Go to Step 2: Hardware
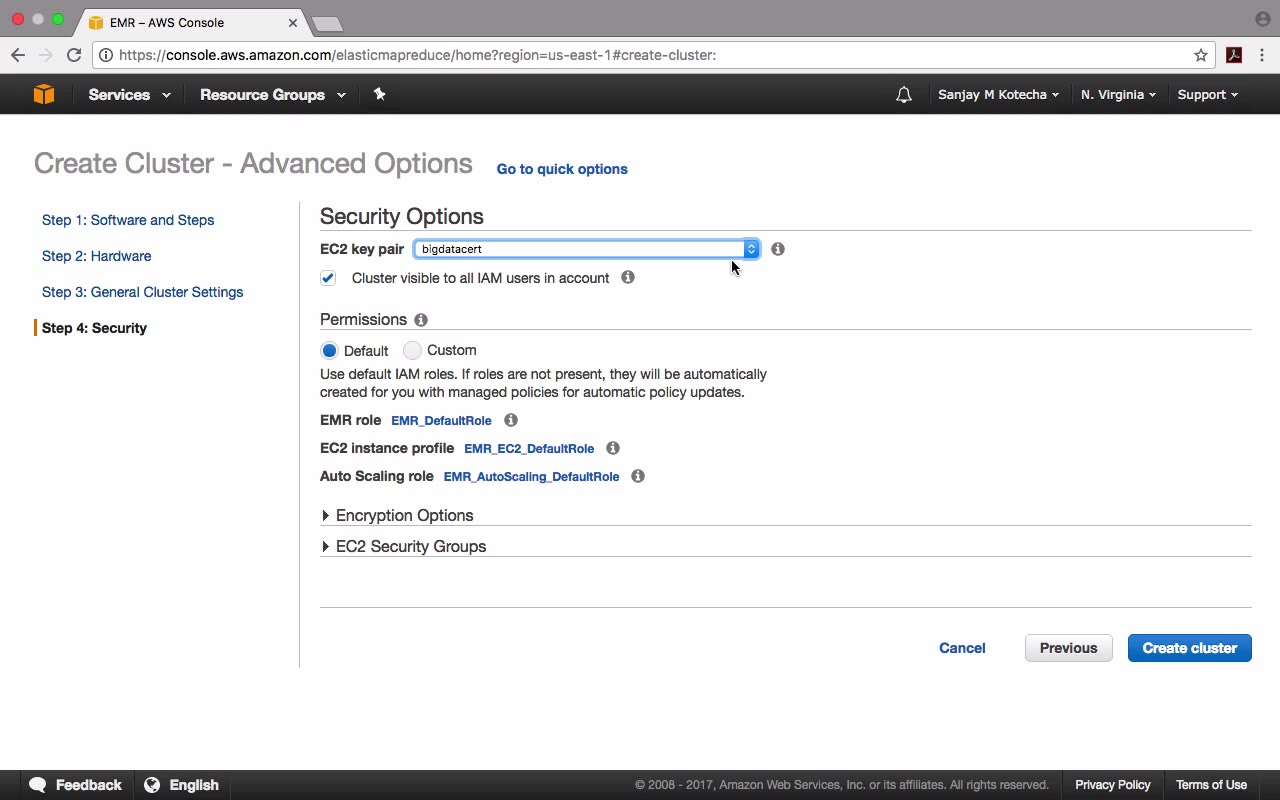This screenshot has width=1280, height=800. coord(96,256)
